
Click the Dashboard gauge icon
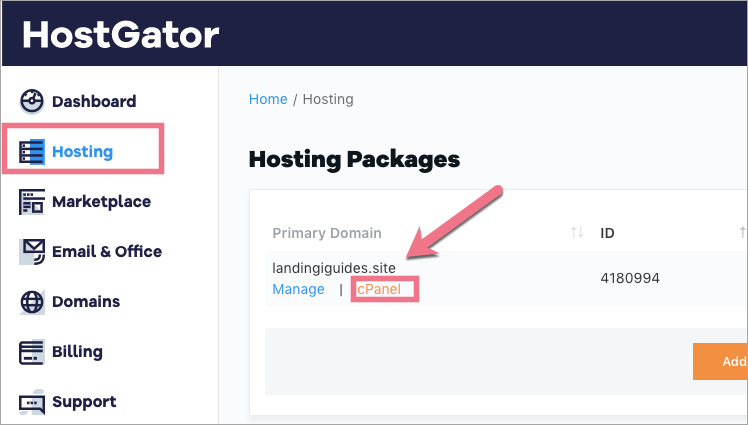(32, 101)
